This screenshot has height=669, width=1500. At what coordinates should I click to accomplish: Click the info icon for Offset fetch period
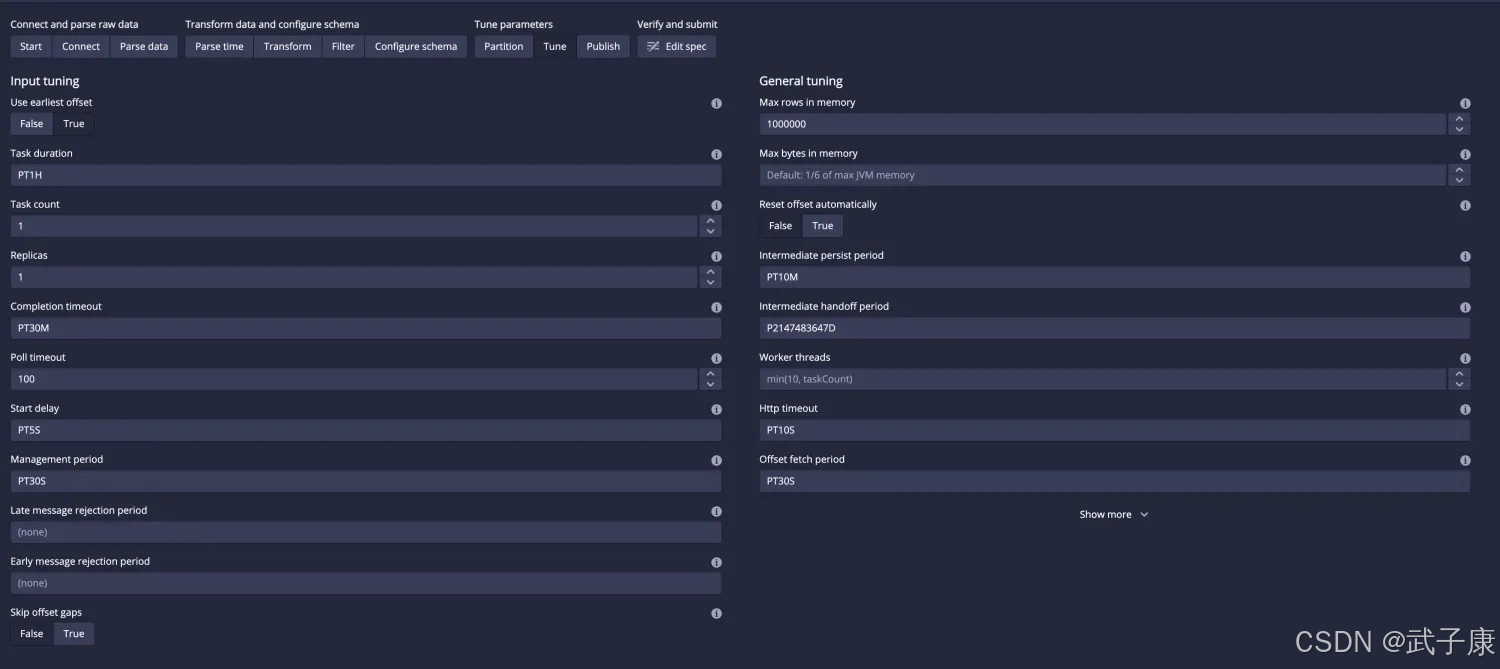[x=1465, y=461]
